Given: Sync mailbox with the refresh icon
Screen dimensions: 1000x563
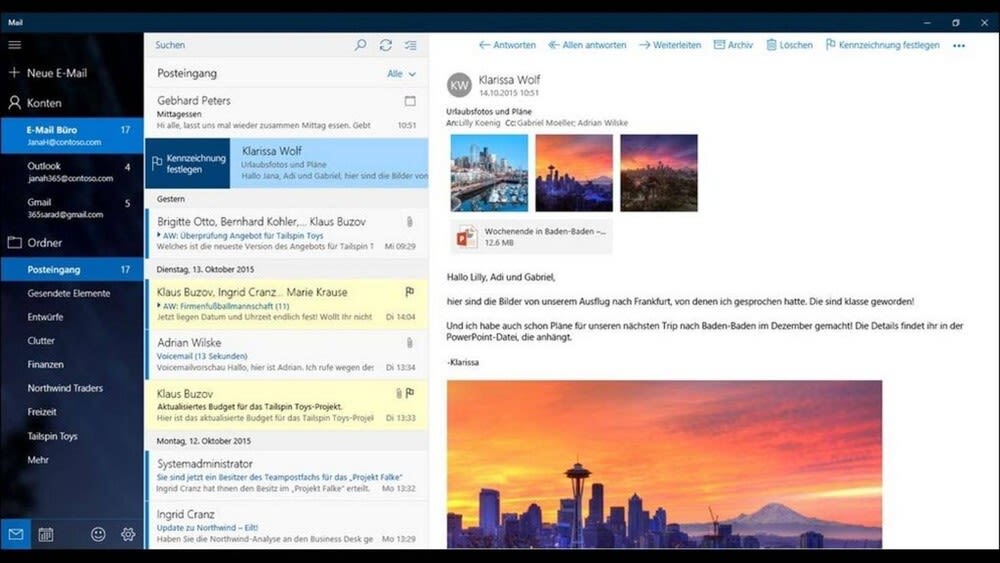Looking at the screenshot, I should click(386, 45).
